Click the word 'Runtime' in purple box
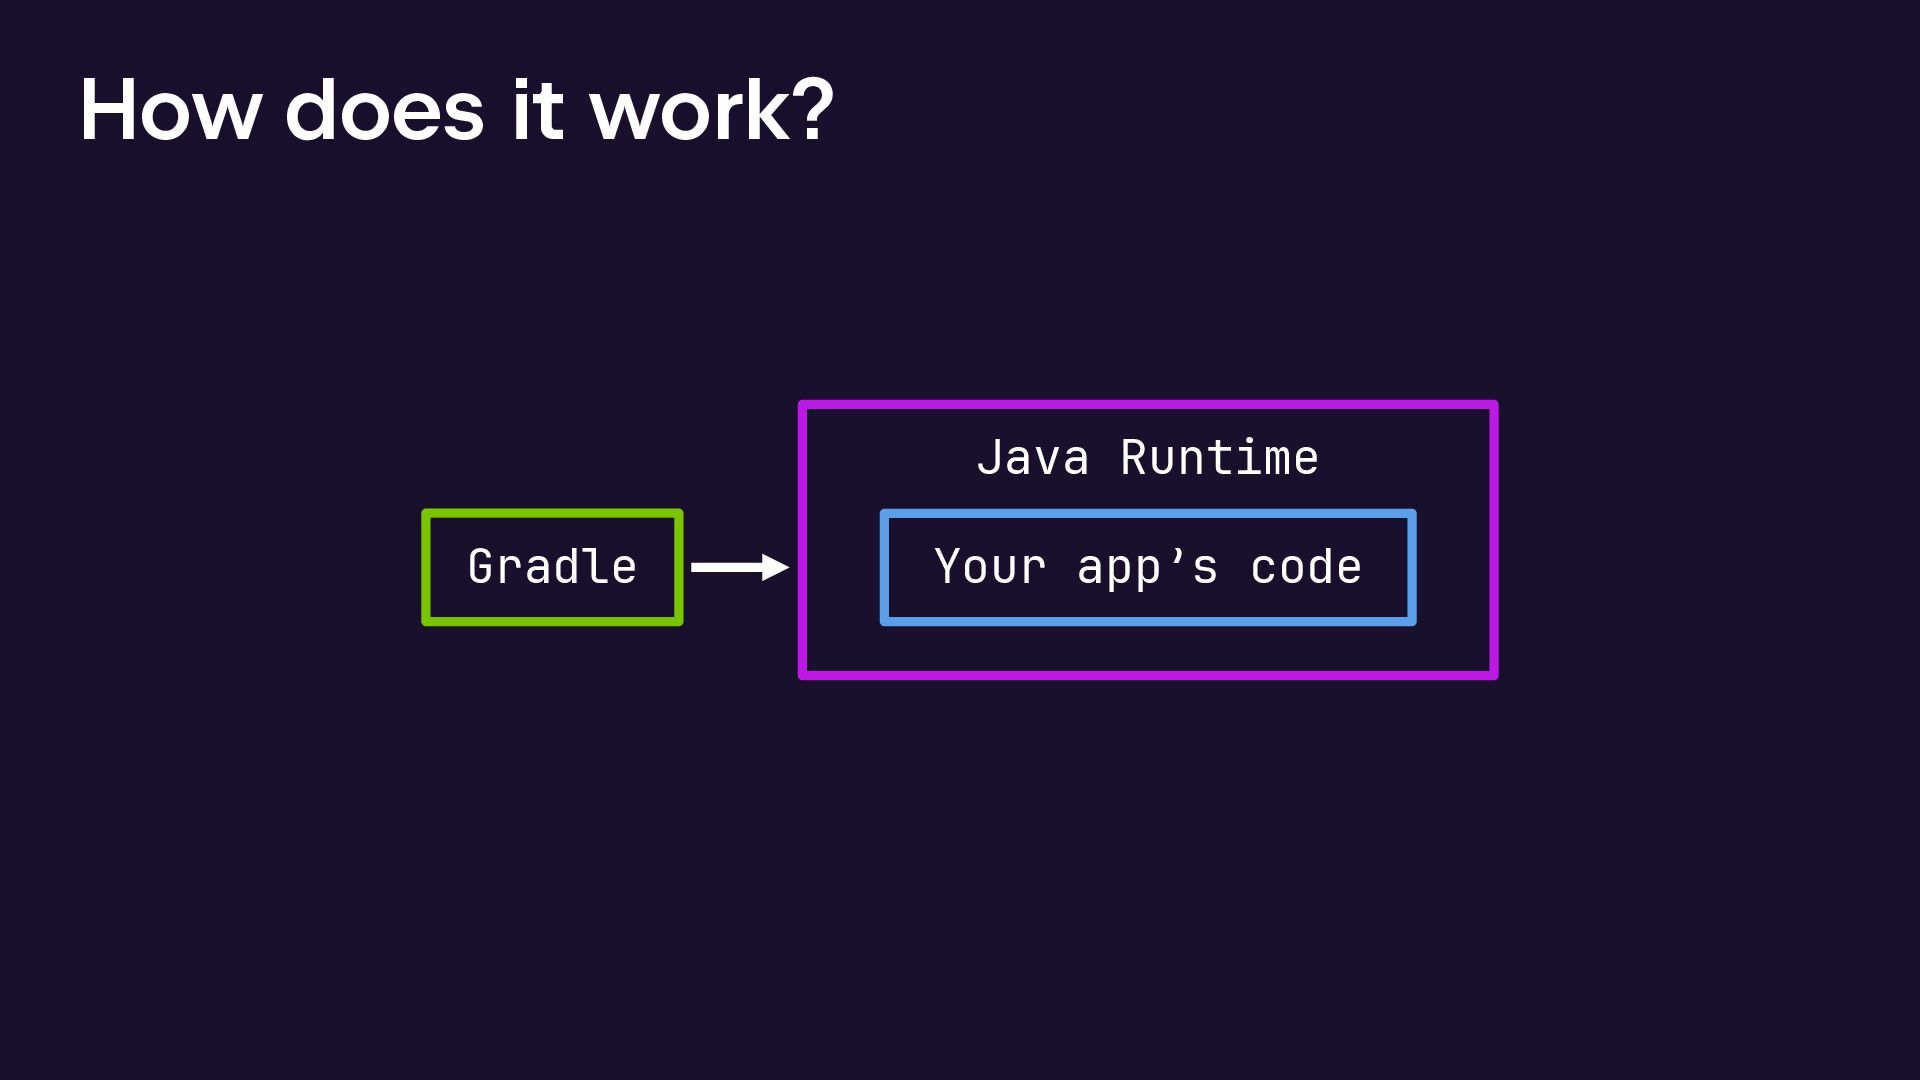The image size is (1920, 1080). [1219, 458]
